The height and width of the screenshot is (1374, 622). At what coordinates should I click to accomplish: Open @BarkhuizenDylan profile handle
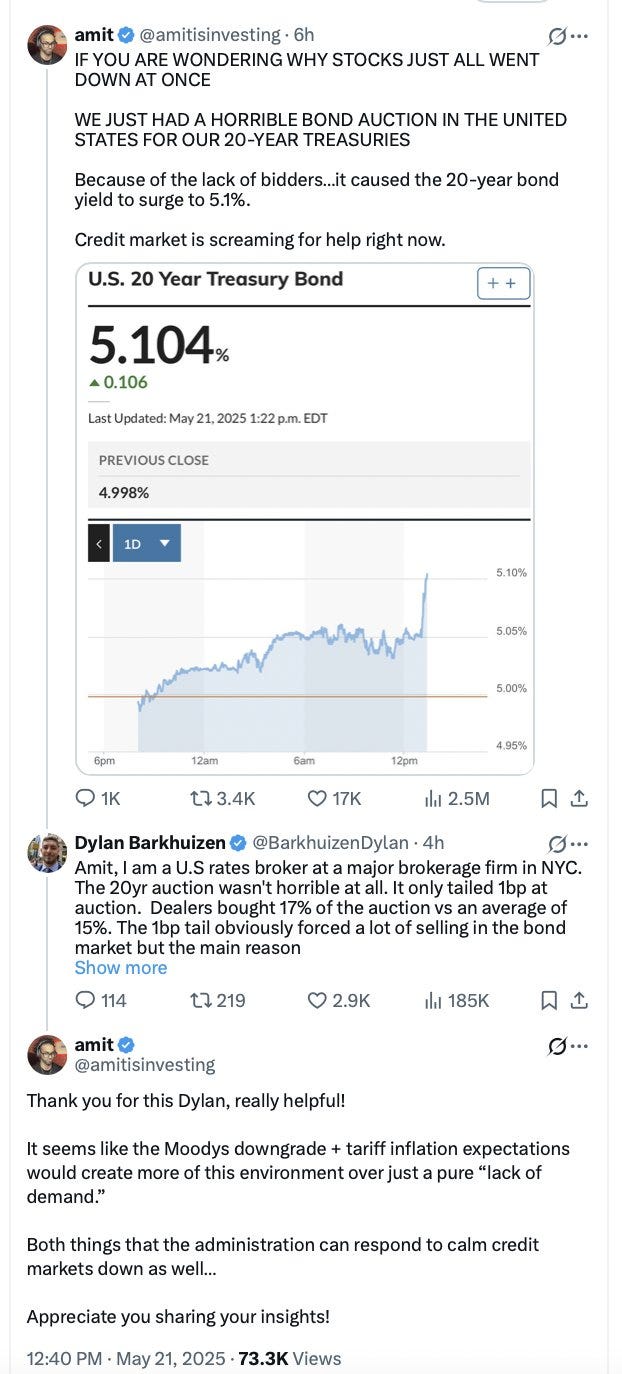point(334,843)
